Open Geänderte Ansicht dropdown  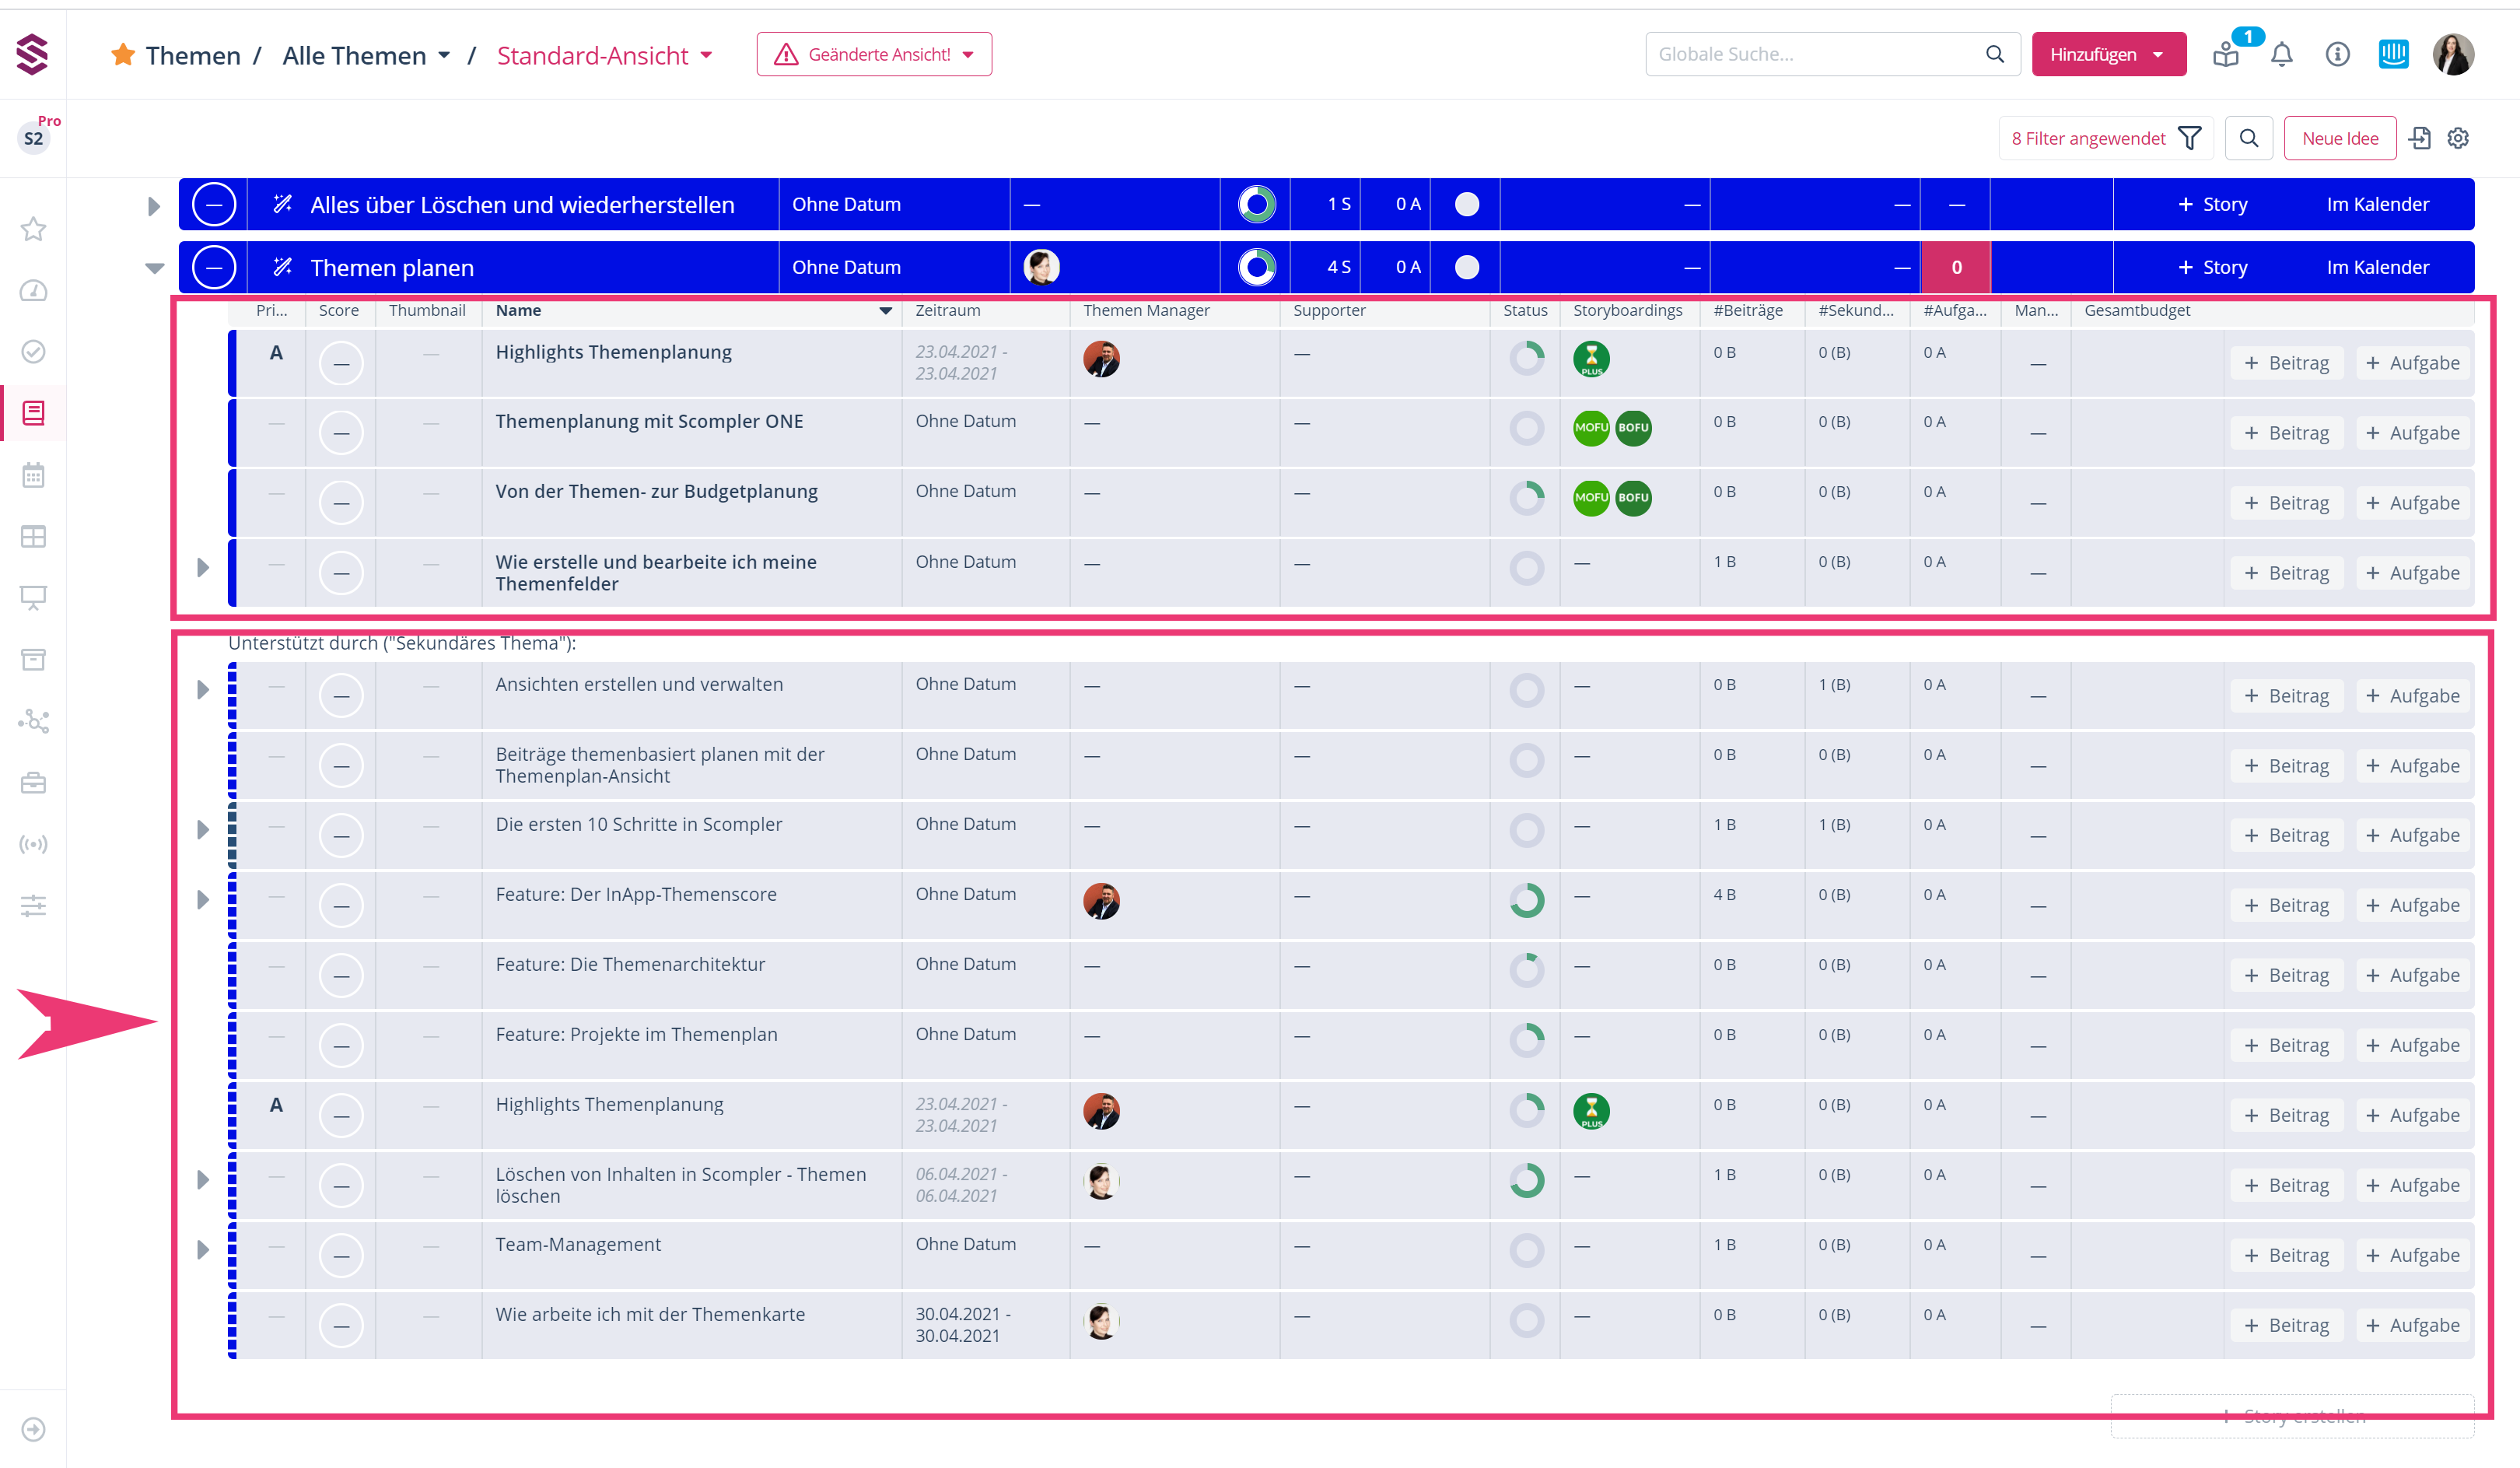(874, 54)
